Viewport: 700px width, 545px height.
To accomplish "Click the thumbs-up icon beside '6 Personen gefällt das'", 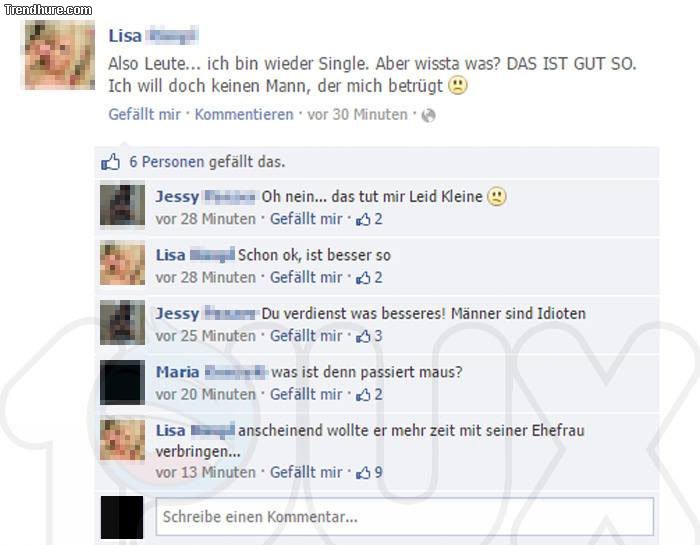I will coord(110,162).
